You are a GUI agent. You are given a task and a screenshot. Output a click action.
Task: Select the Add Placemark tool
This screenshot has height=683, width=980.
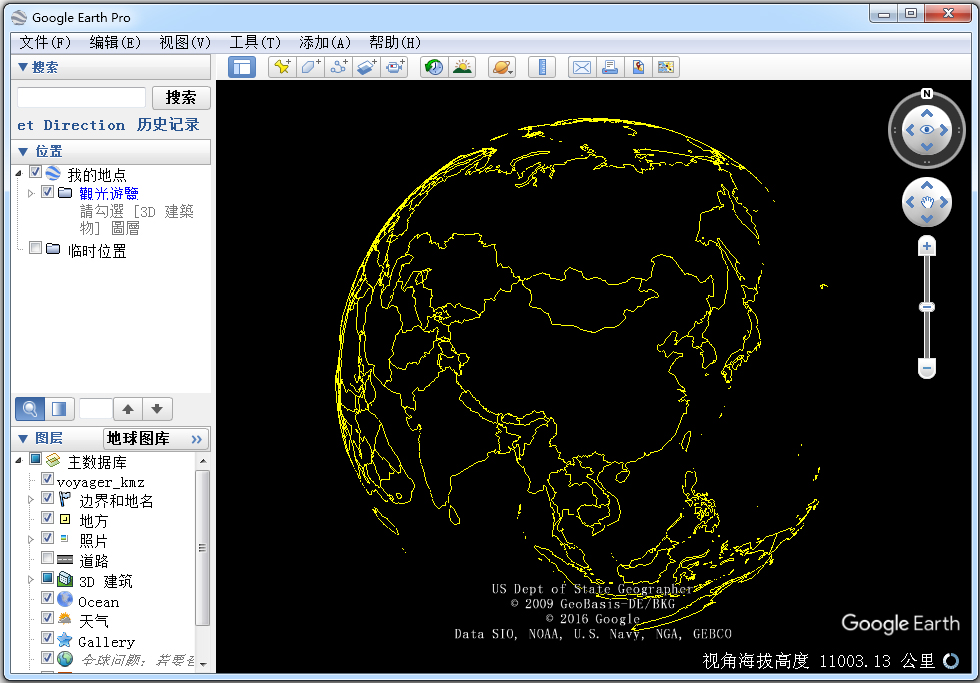click(x=280, y=67)
